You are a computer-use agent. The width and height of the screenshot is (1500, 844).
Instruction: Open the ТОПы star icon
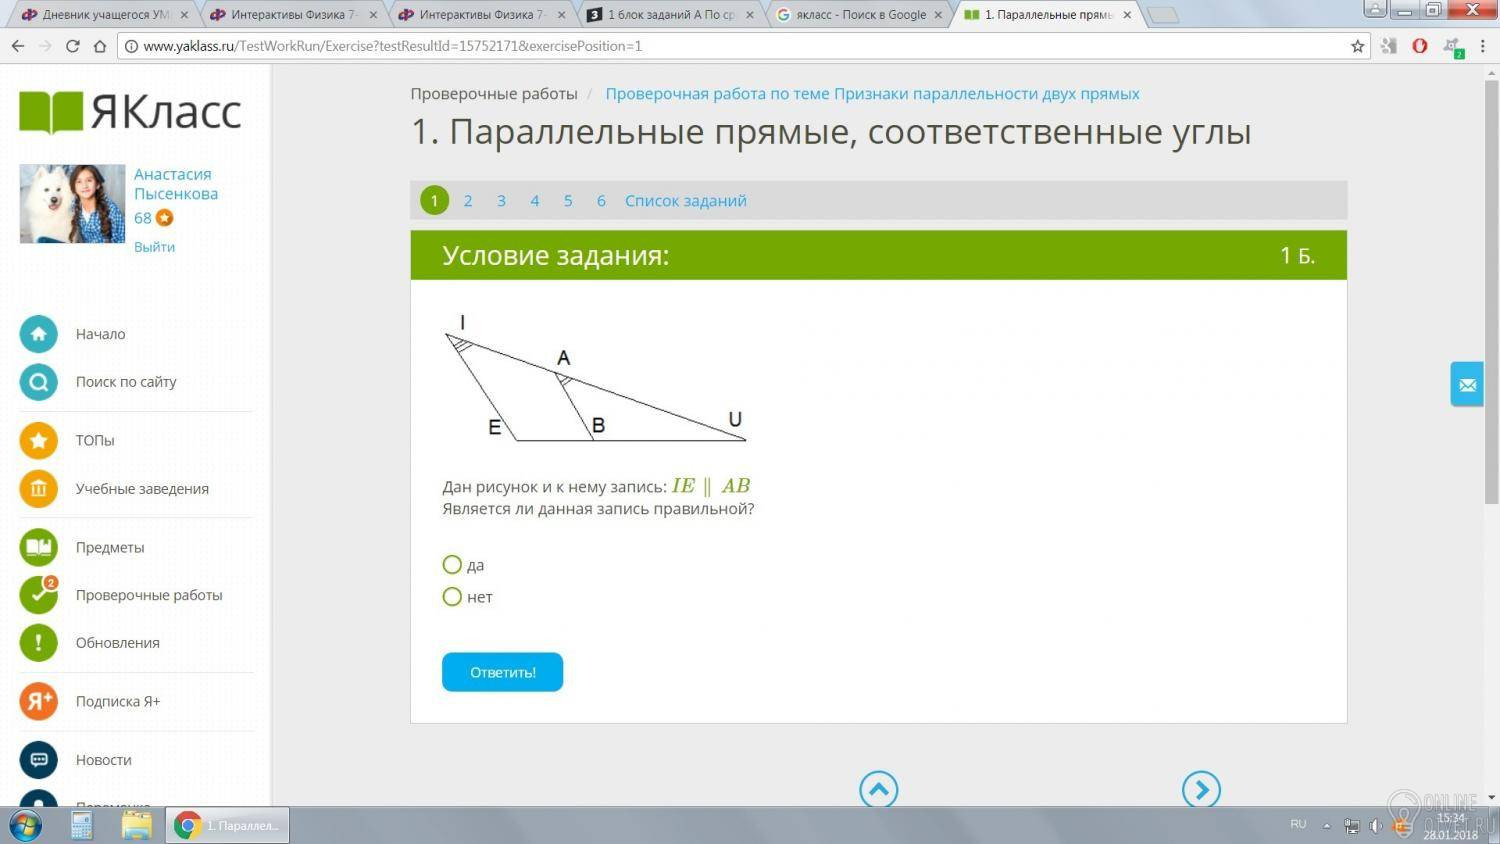click(38, 440)
